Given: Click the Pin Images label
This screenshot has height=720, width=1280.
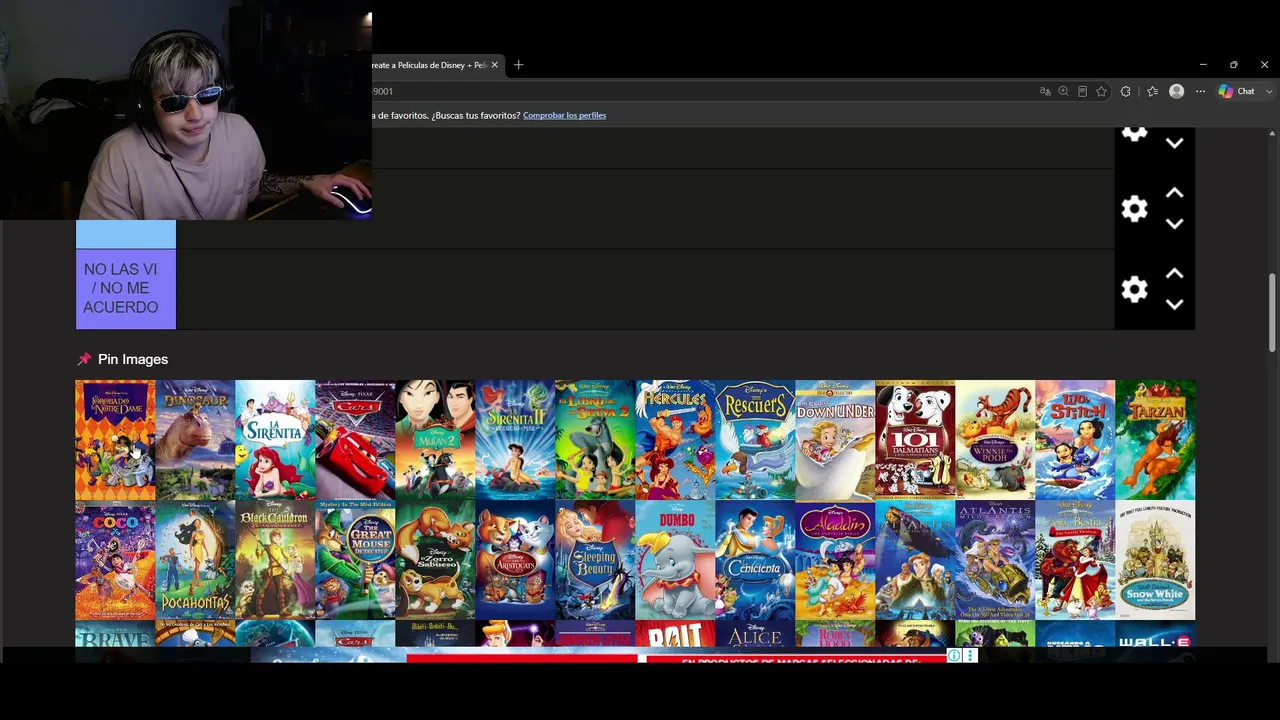Looking at the screenshot, I should pos(133,359).
